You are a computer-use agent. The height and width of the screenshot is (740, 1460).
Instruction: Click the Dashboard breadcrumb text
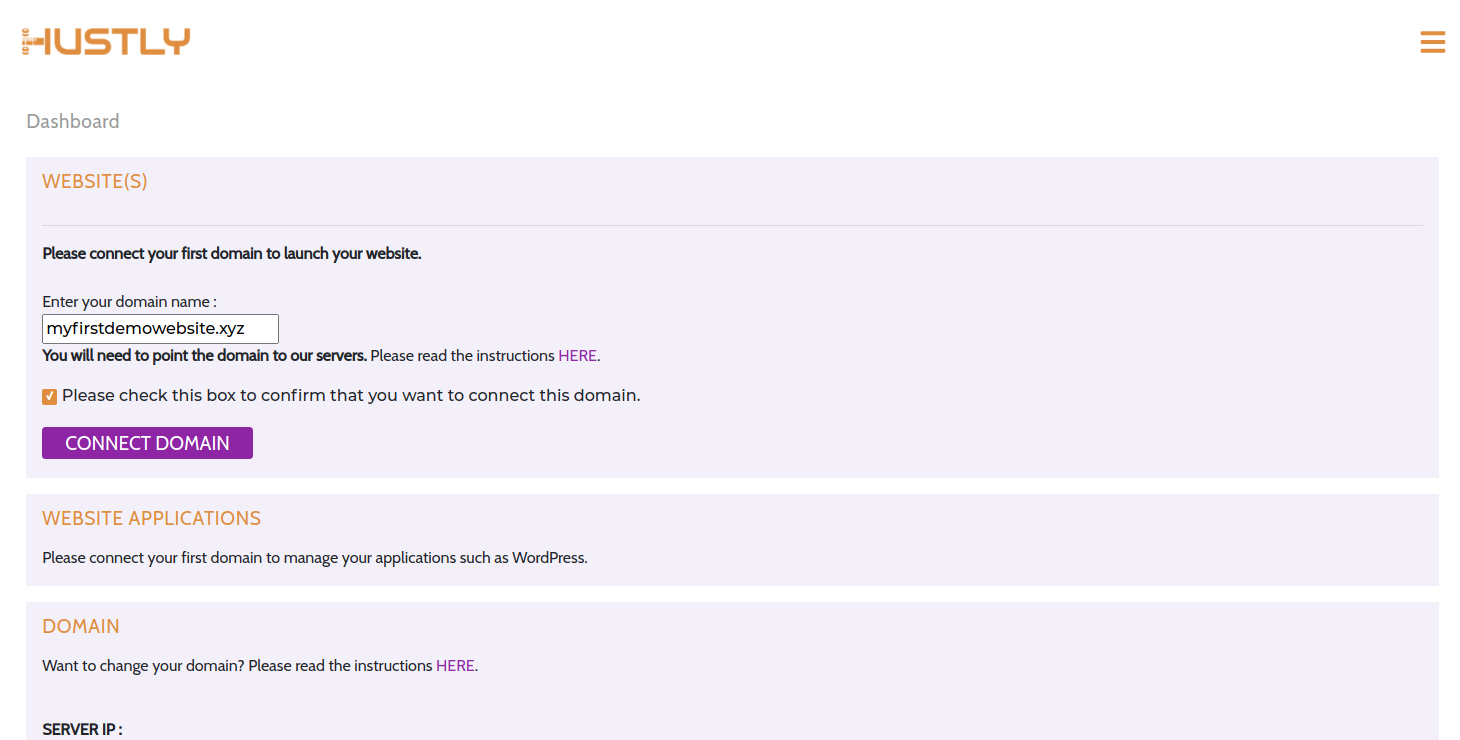tap(73, 121)
